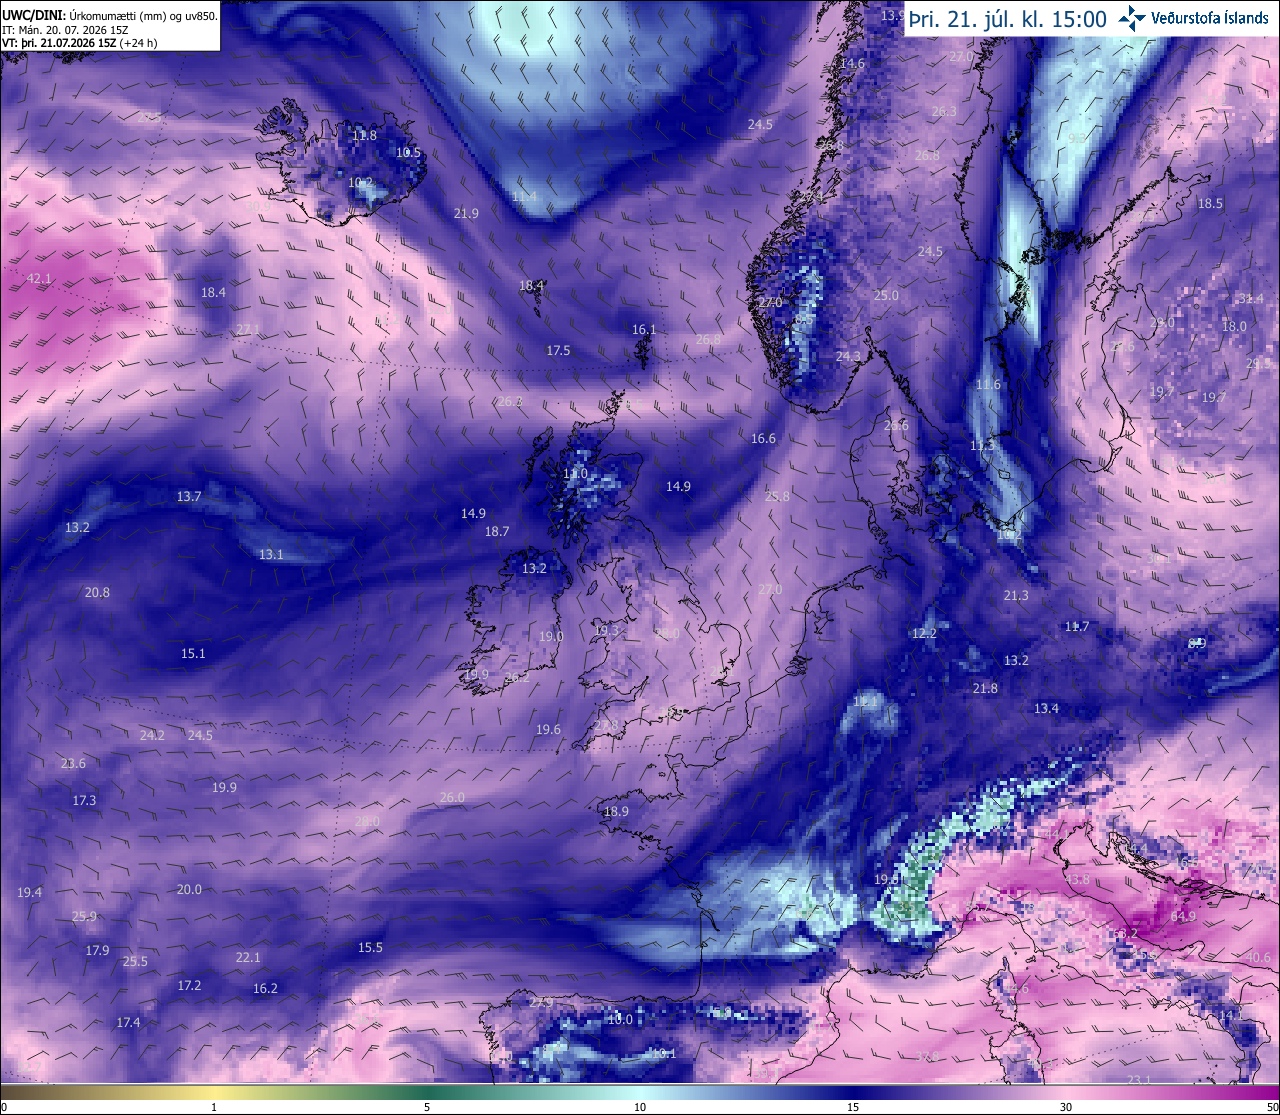Click the VT valid time line in header
Viewport: 1280px width, 1115px height.
(80, 43)
